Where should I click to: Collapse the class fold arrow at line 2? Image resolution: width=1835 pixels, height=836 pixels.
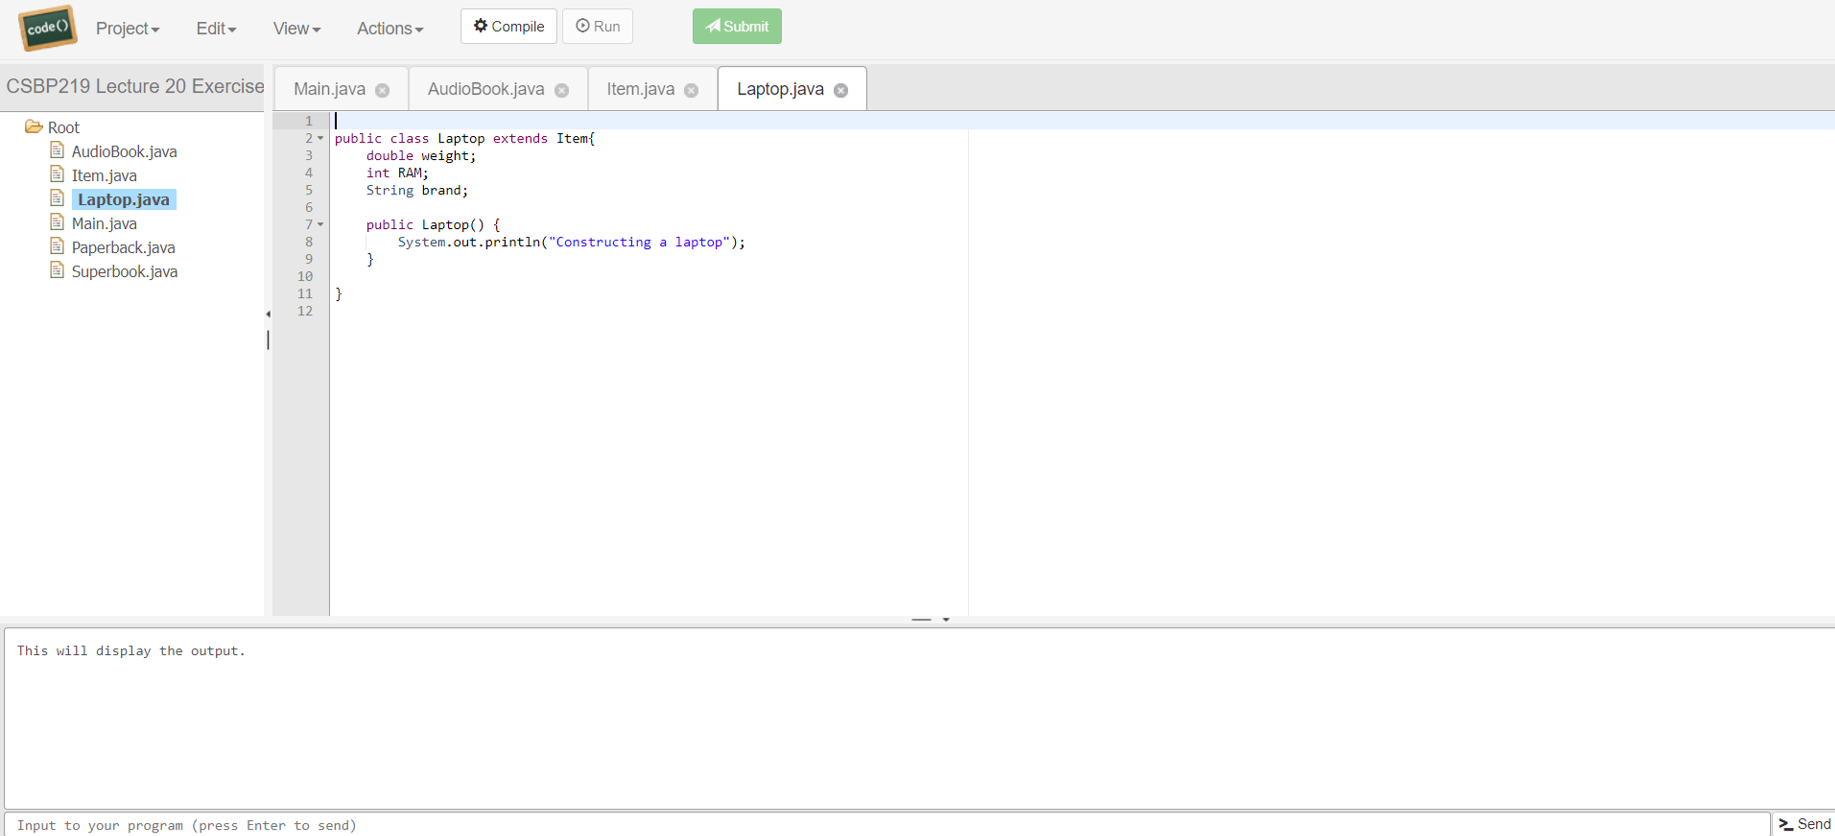[x=320, y=138]
